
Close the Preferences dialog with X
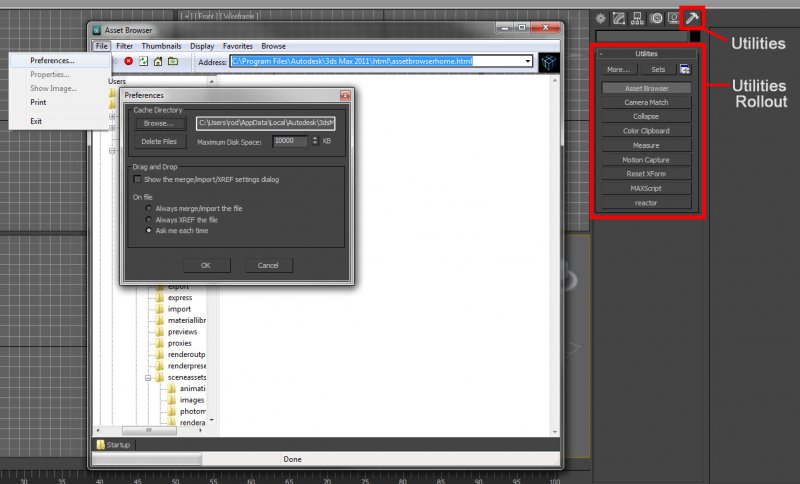pos(345,95)
